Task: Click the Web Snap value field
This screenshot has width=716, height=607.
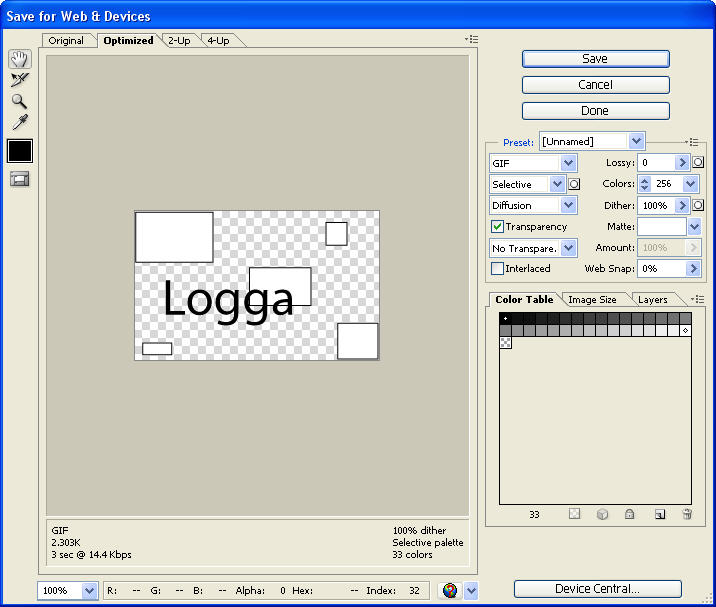Action: coord(662,269)
